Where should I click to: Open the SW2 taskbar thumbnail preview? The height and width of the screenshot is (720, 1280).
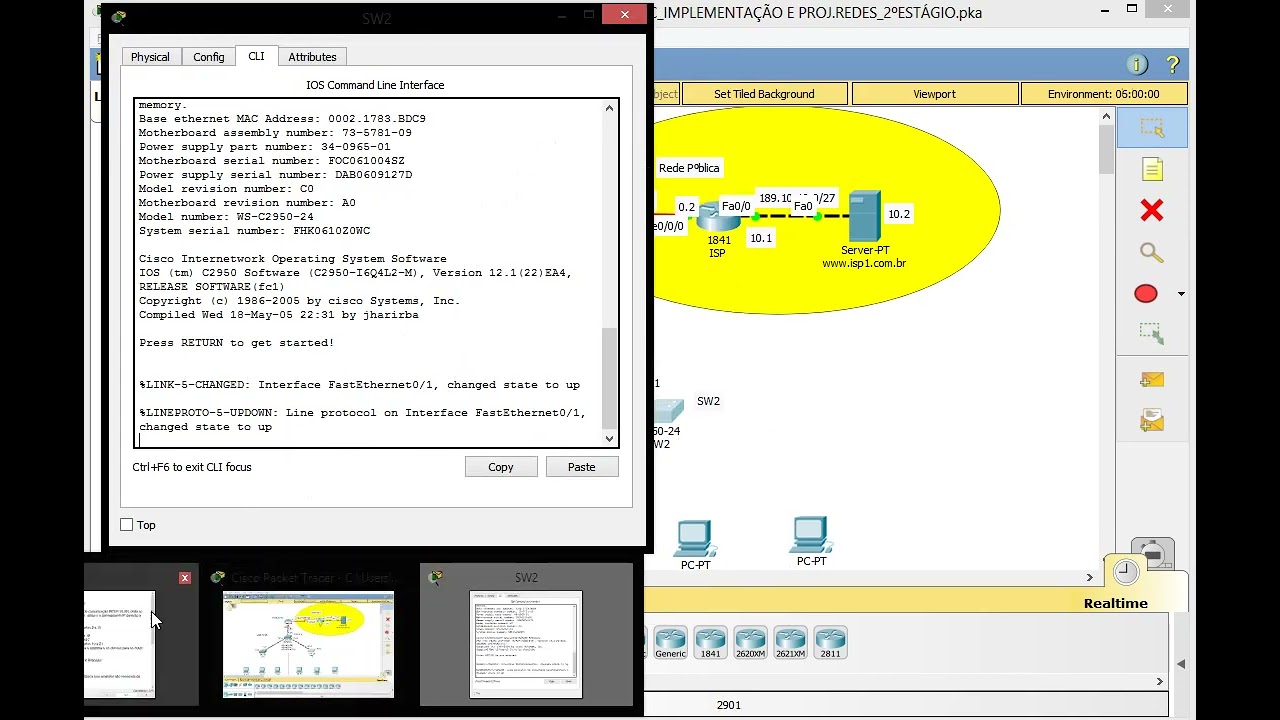(x=526, y=644)
